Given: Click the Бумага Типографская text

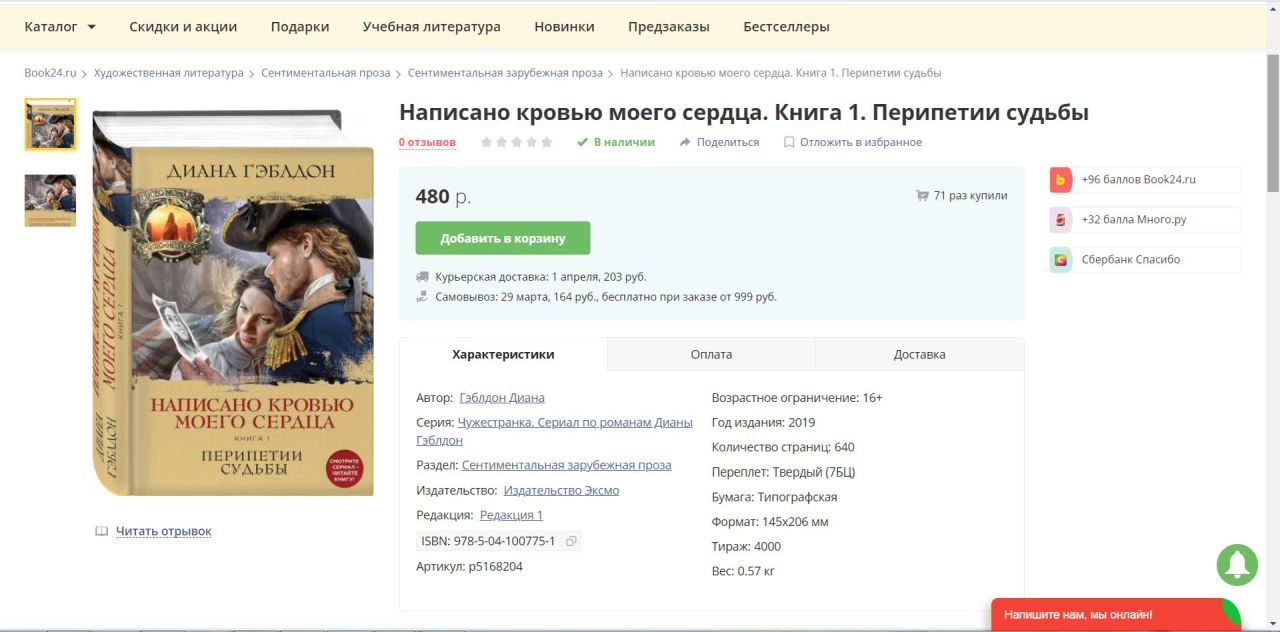Looking at the screenshot, I should [x=775, y=497].
